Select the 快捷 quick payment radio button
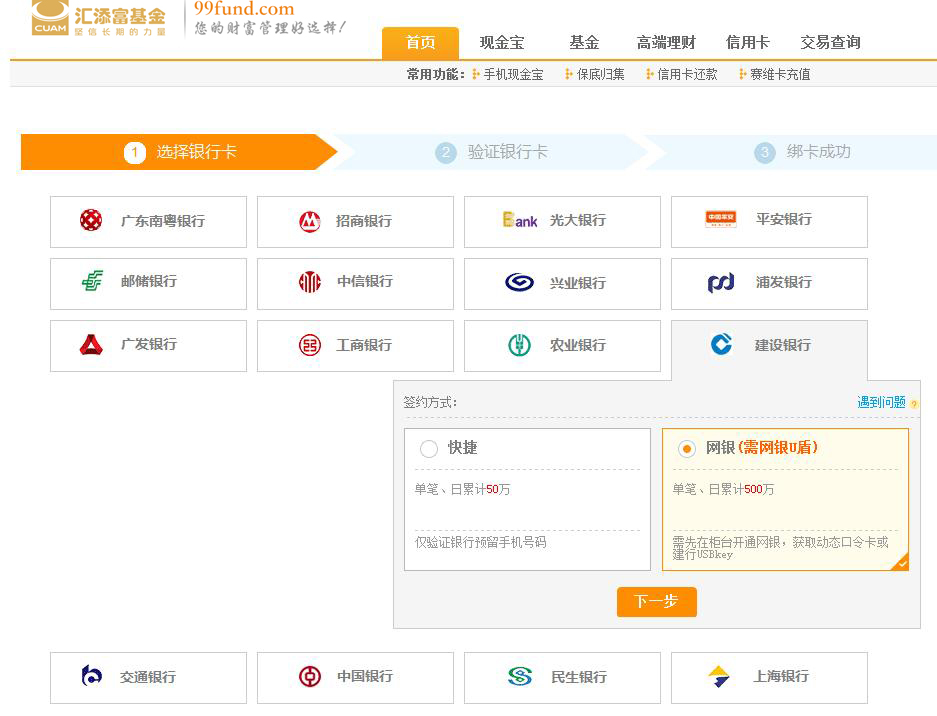The width and height of the screenshot is (937, 716). coord(429,449)
